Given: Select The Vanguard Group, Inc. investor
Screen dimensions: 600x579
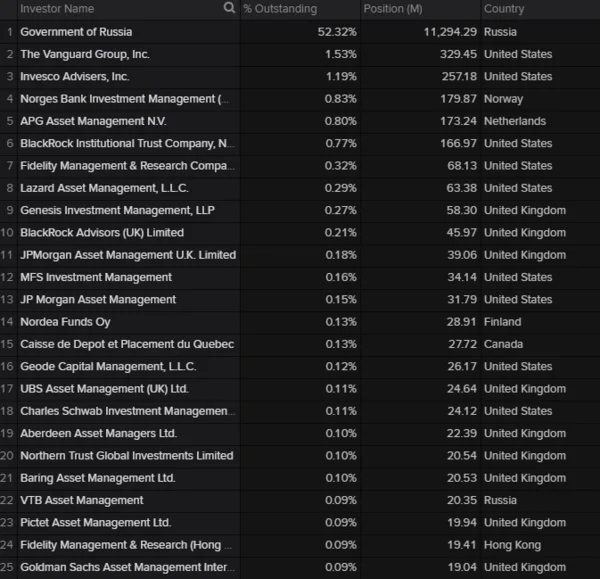Looking at the screenshot, I should pyautogui.click(x=85, y=54).
